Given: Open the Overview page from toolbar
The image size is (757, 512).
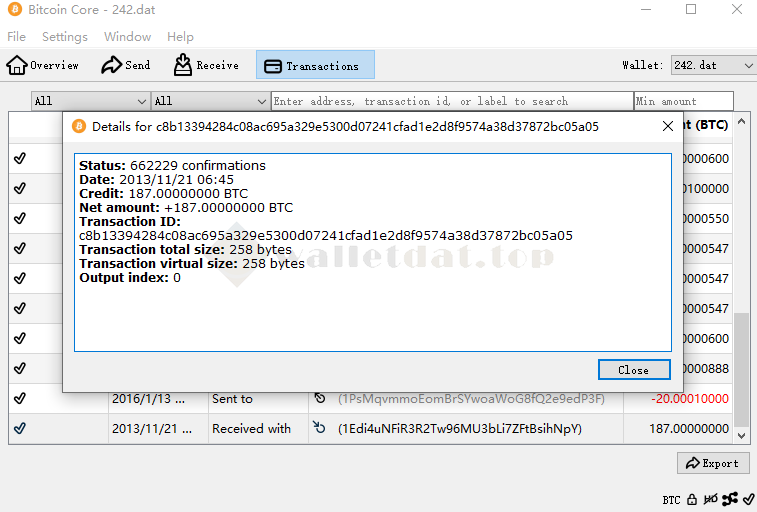Looking at the screenshot, I should (x=43, y=66).
